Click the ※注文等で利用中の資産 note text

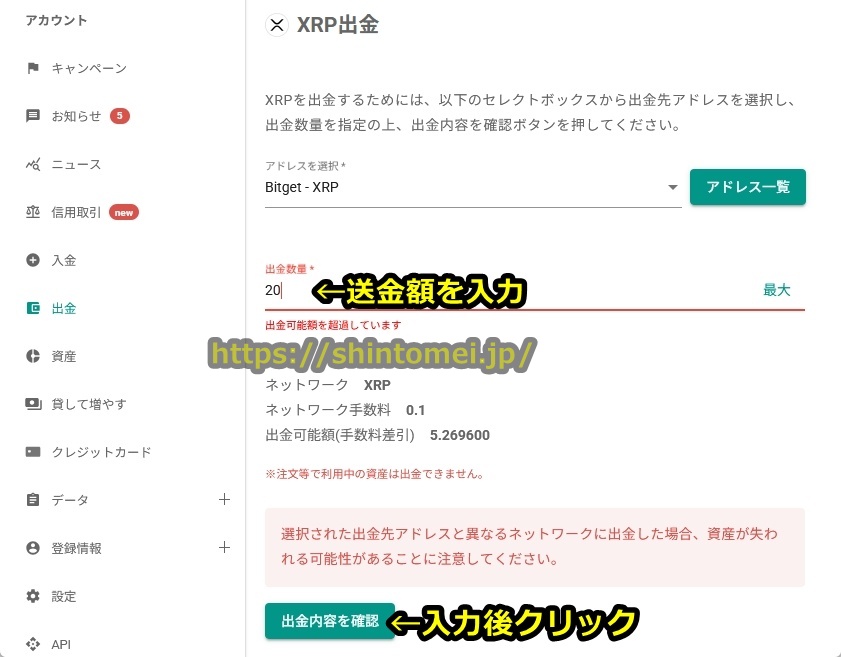click(374, 474)
